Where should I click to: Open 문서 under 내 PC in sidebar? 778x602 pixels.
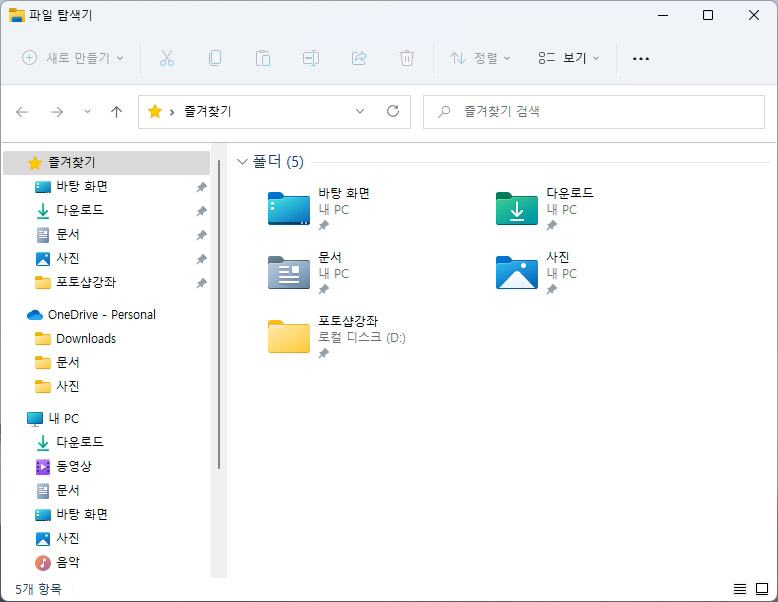pos(68,490)
